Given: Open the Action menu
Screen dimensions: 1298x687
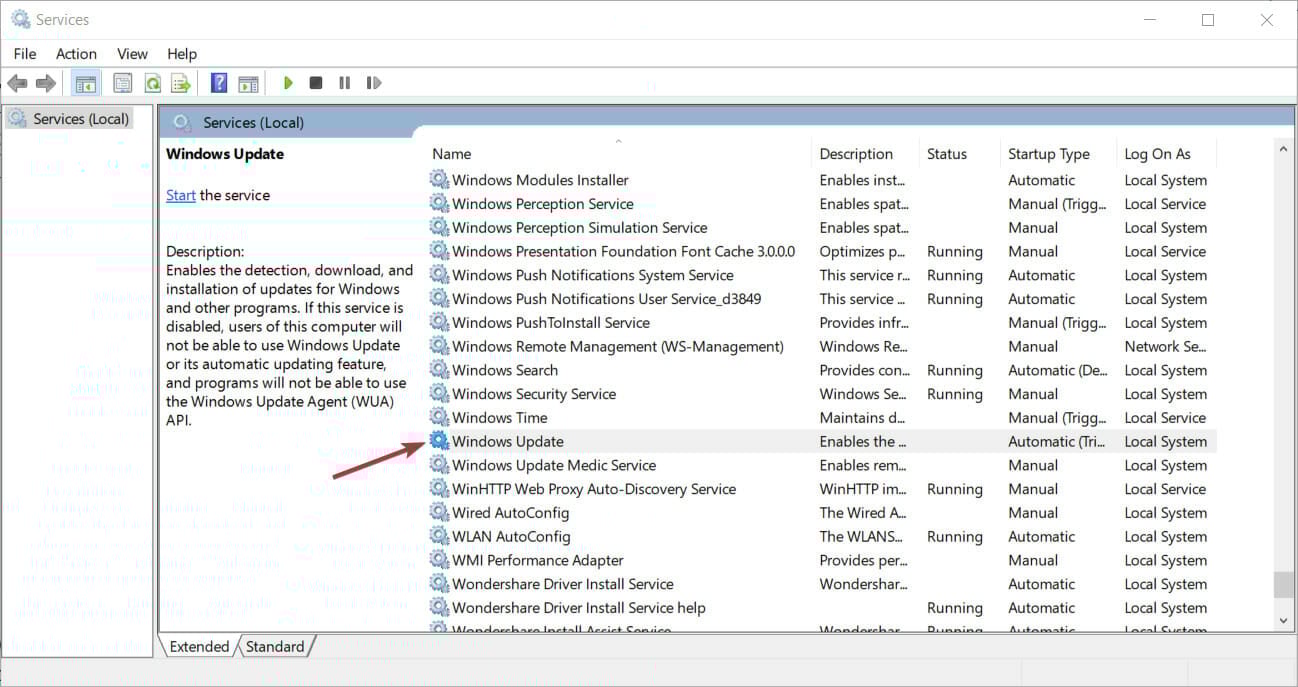Looking at the screenshot, I should [x=76, y=54].
